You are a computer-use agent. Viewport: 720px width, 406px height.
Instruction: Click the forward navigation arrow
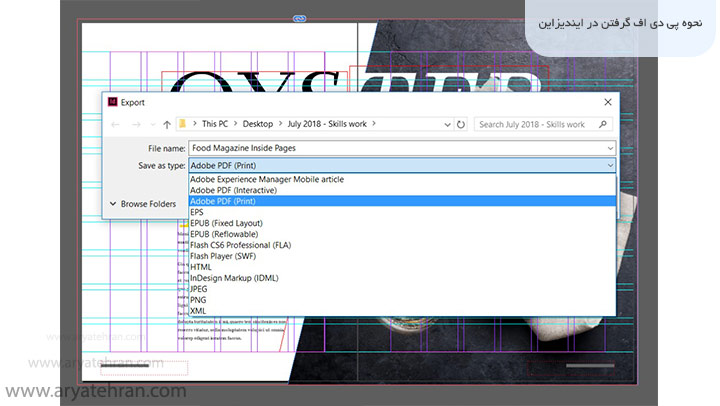[134, 125]
